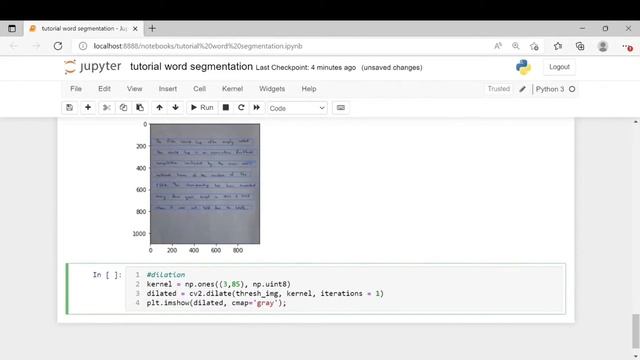Restart kernel and run all fast-forward icon

point(256,108)
